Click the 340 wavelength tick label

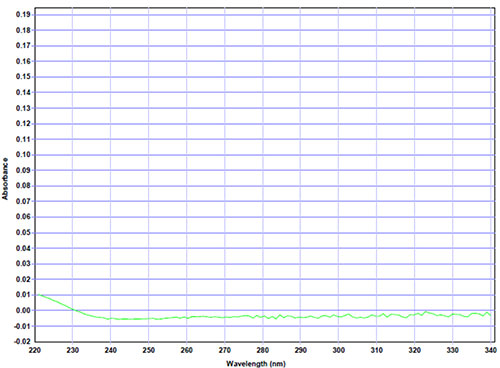491,350
